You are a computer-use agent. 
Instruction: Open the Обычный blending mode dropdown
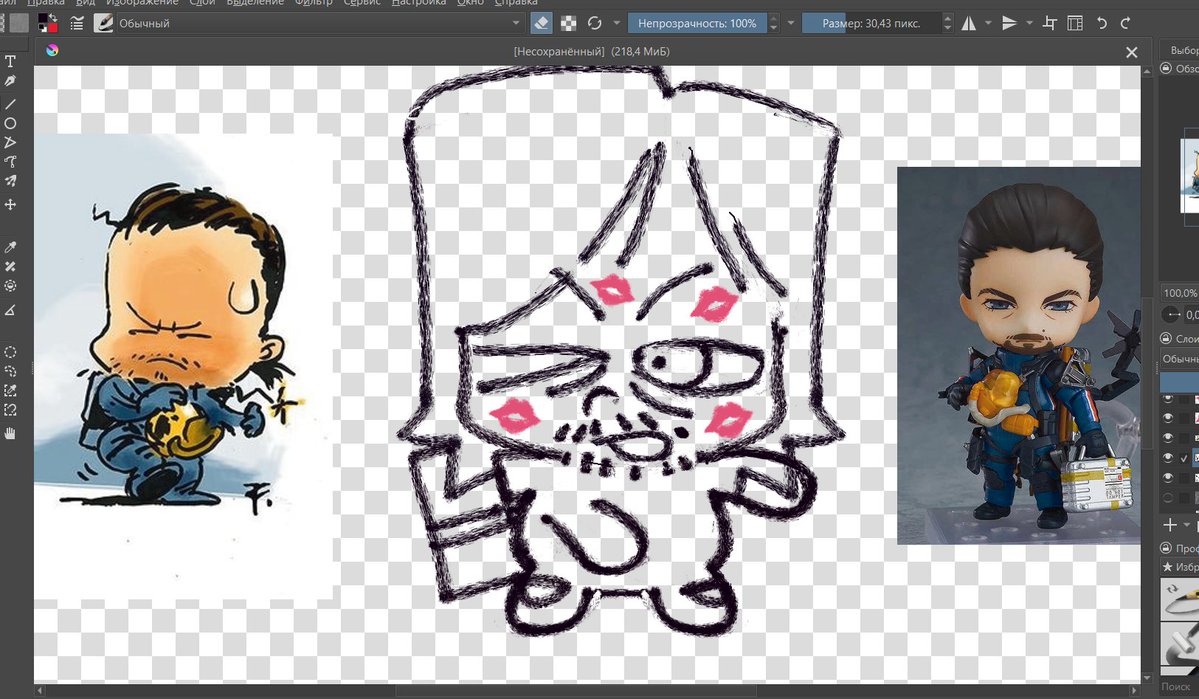(319, 24)
